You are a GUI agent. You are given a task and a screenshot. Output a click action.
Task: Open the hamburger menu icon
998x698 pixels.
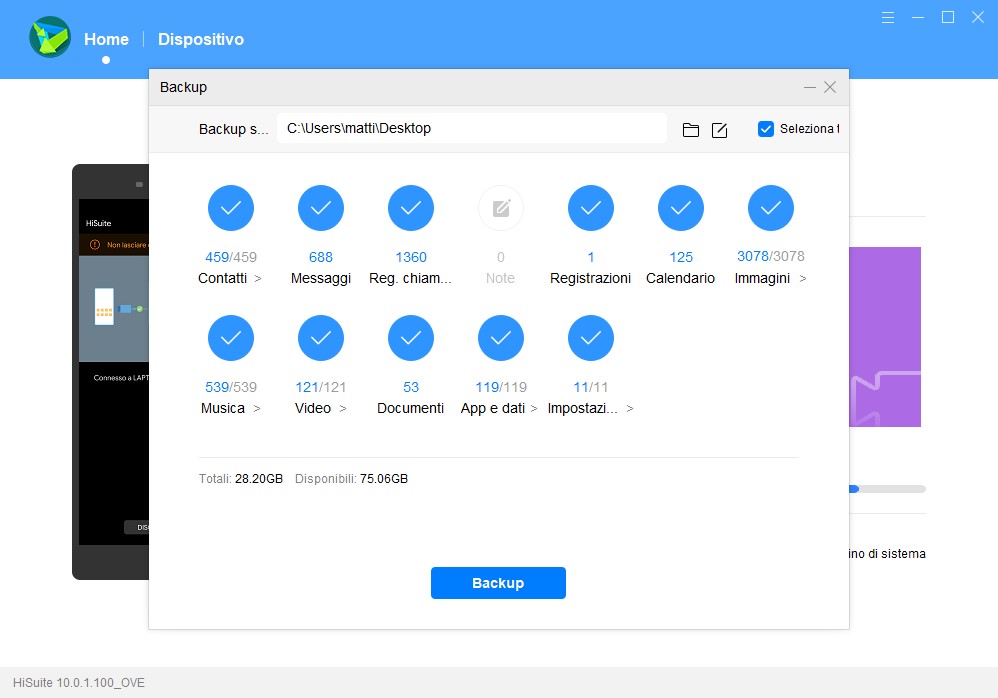[x=888, y=17]
